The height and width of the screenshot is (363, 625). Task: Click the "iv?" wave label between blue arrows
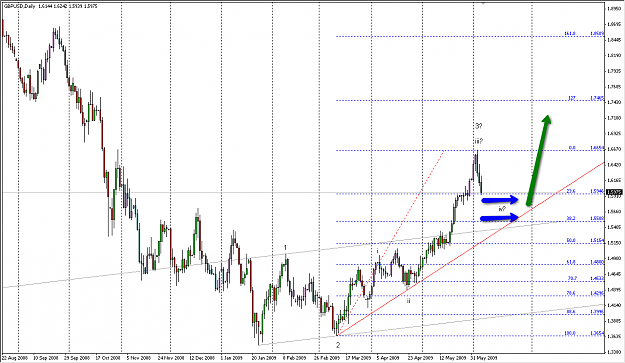tap(502, 209)
